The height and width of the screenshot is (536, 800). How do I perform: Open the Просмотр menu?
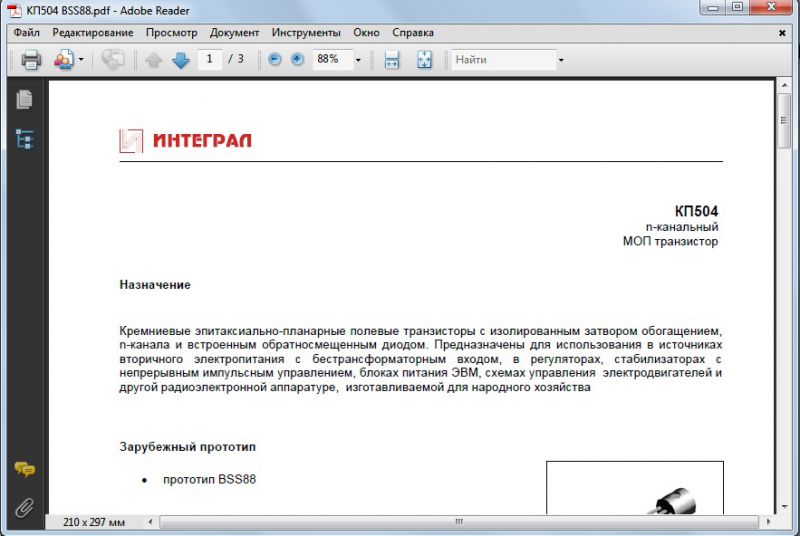[x=171, y=33]
